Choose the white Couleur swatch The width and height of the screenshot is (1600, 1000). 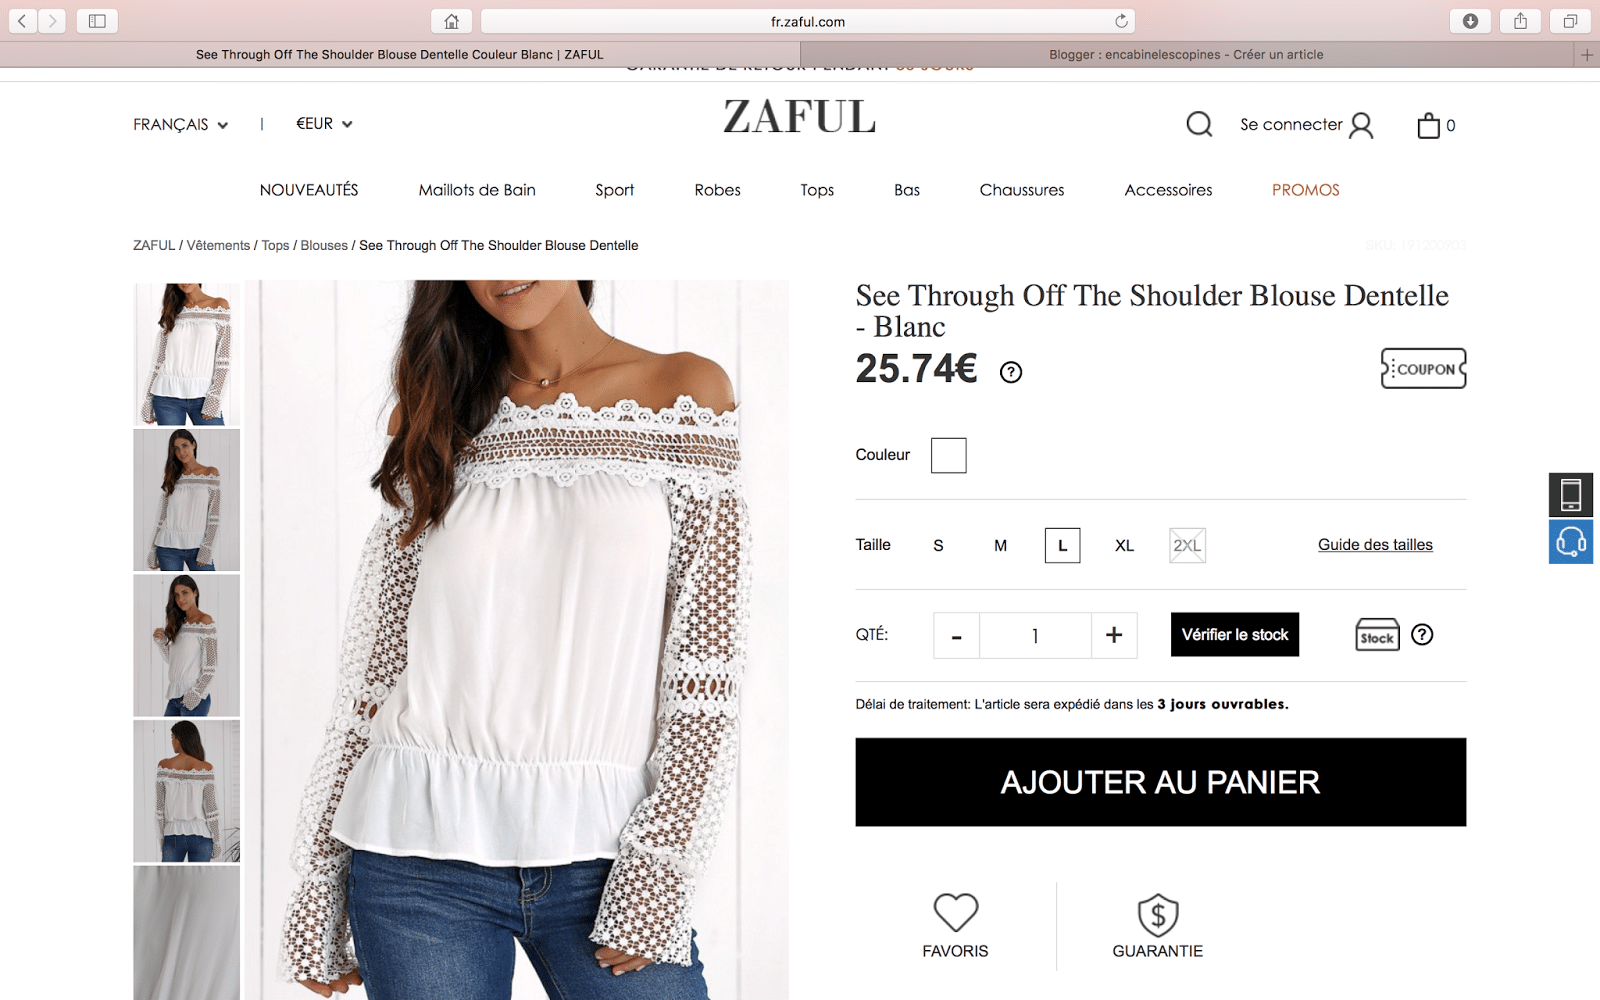(x=949, y=455)
